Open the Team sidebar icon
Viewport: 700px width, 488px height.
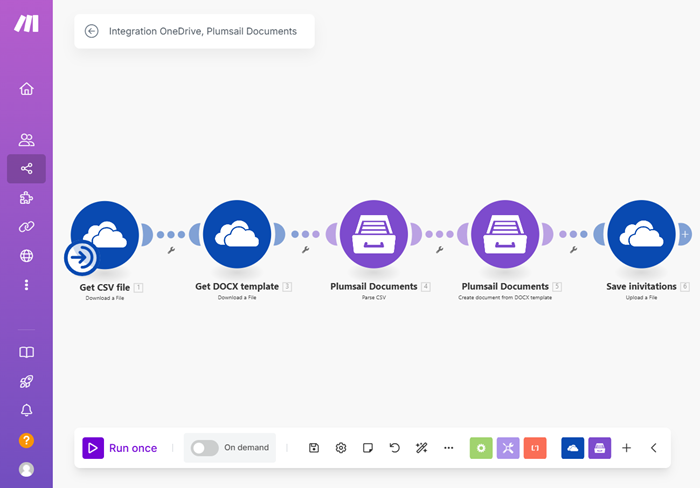[x=26, y=140]
